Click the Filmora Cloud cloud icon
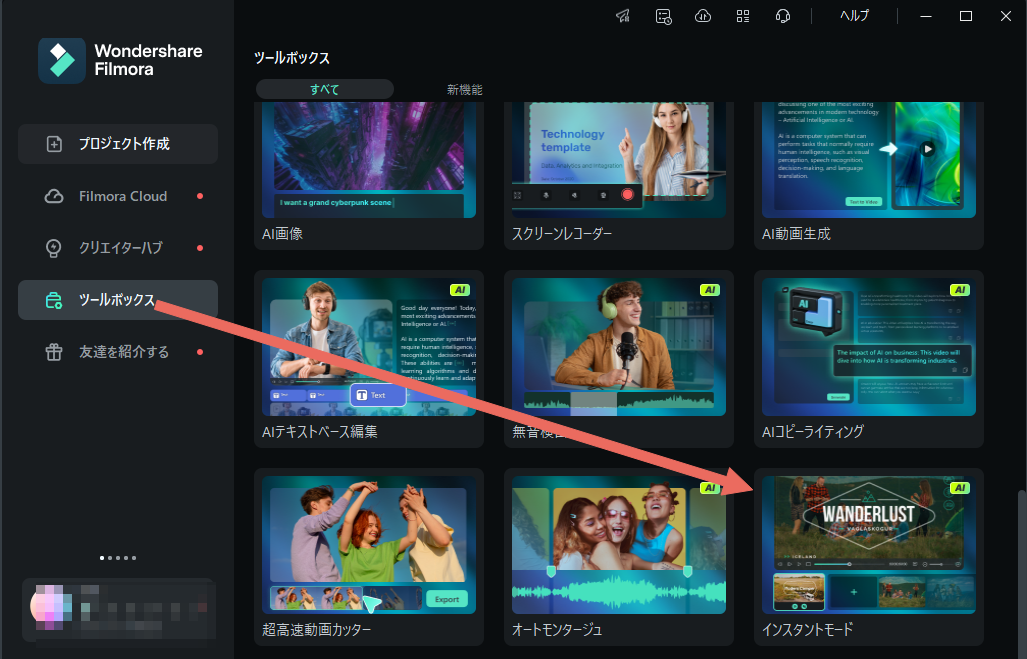 54,197
